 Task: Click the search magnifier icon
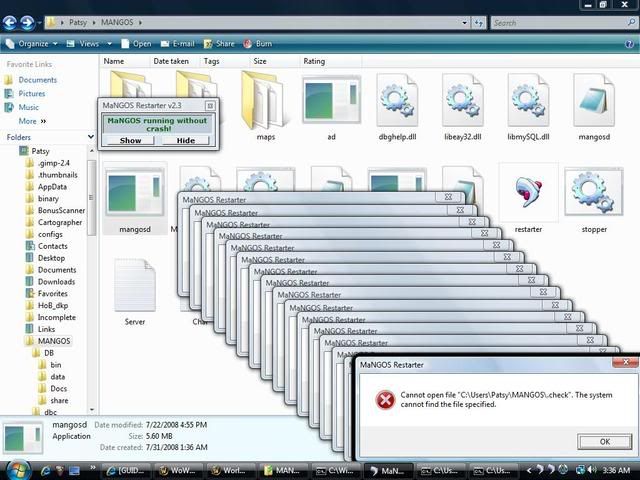point(631,22)
